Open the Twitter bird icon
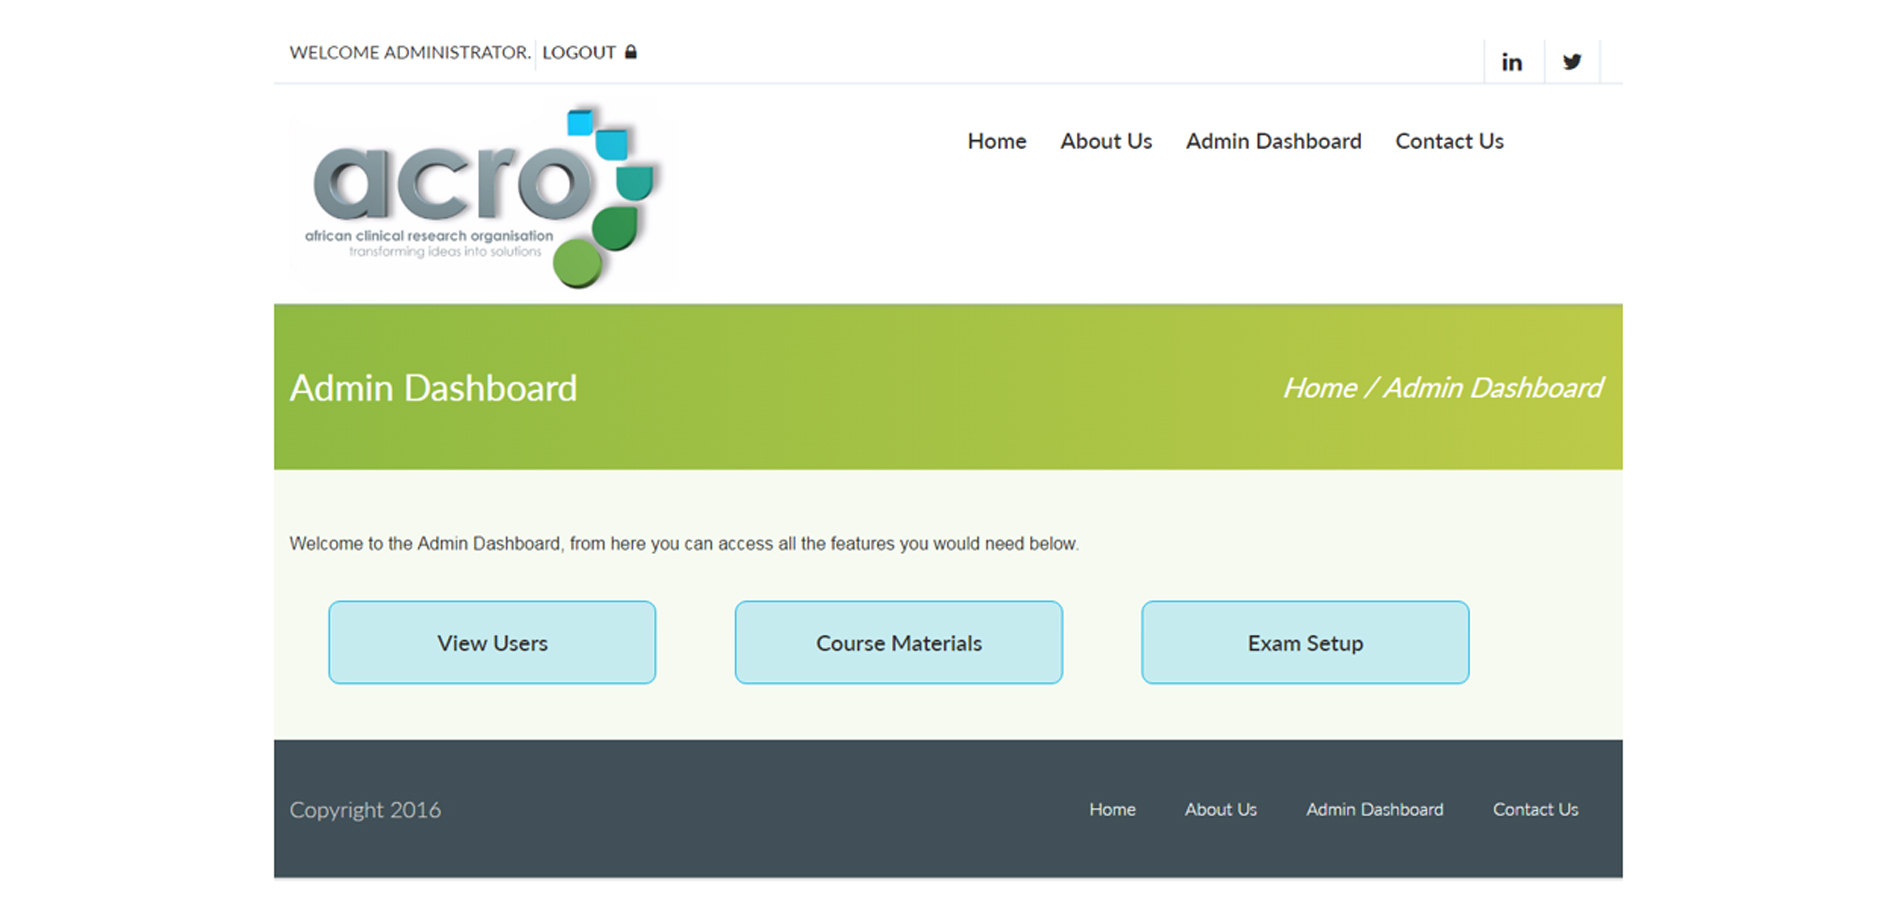Image resolution: width=1901 pixels, height=908 pixels. (1571, 62)
